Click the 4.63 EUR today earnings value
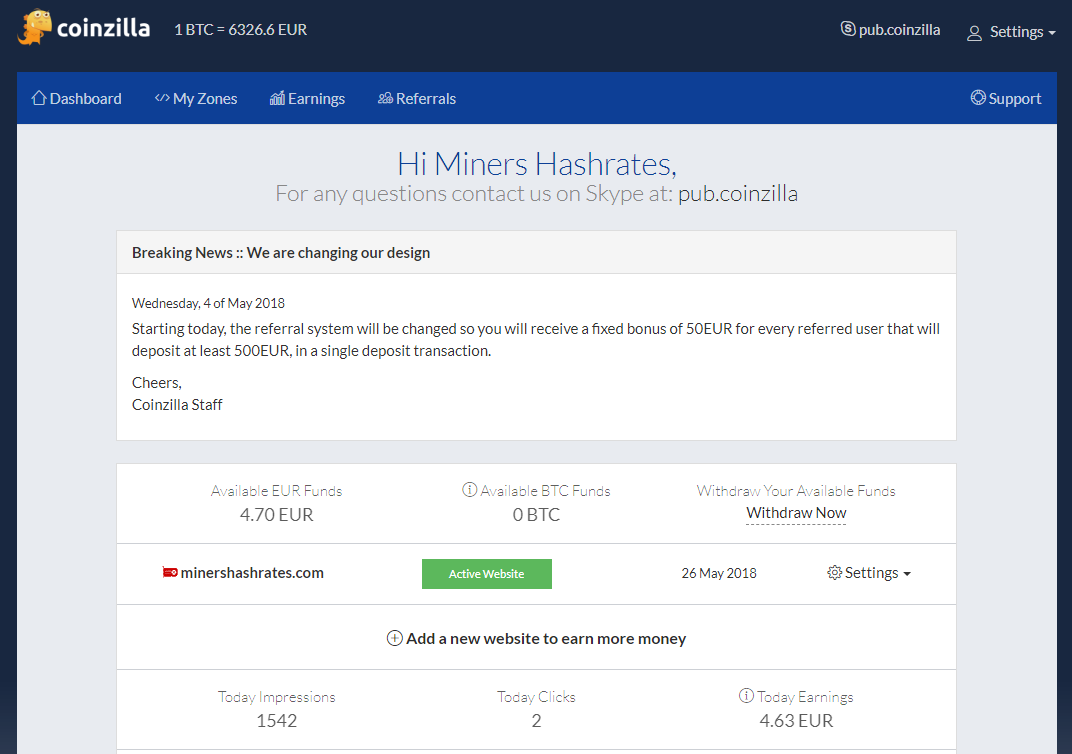The width and height of the screenshot is (1072, 754). [796, 721]
